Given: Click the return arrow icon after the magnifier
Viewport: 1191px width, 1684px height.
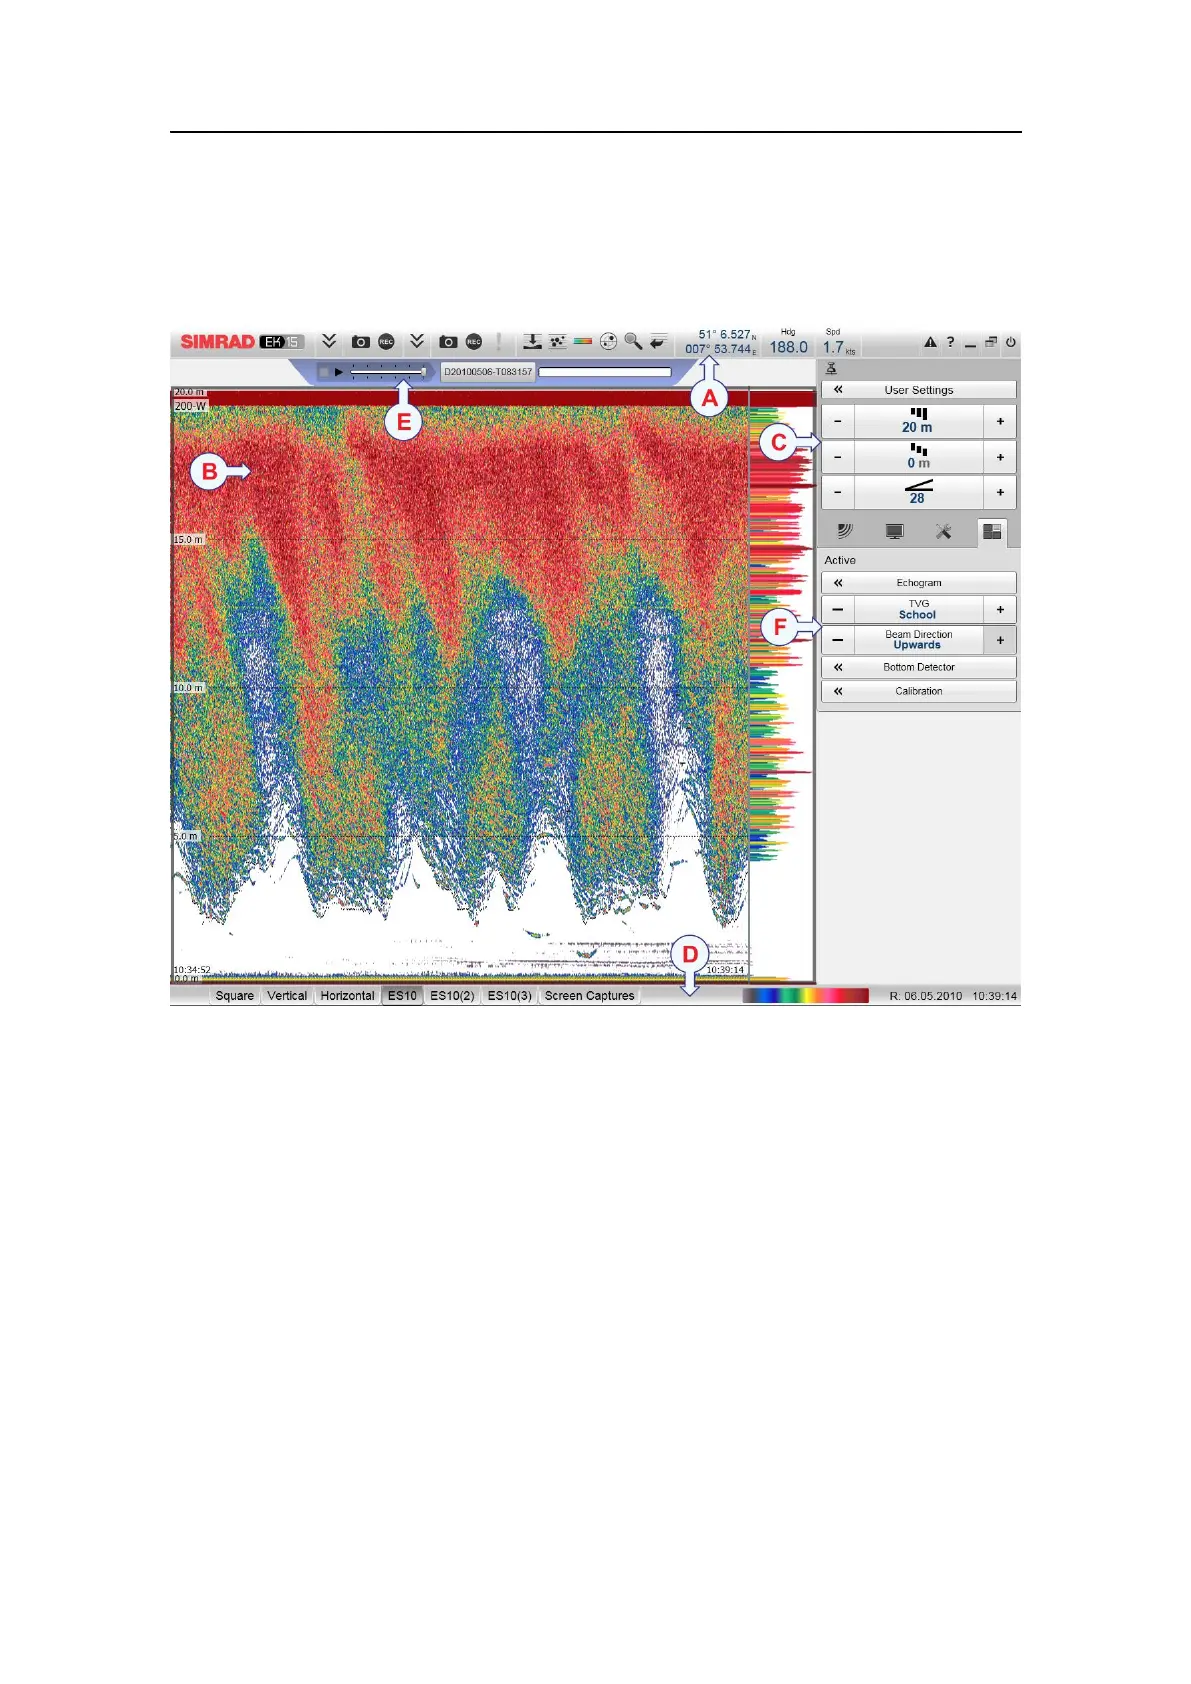Looking at the screenshot, I should (x=658, y=342).
